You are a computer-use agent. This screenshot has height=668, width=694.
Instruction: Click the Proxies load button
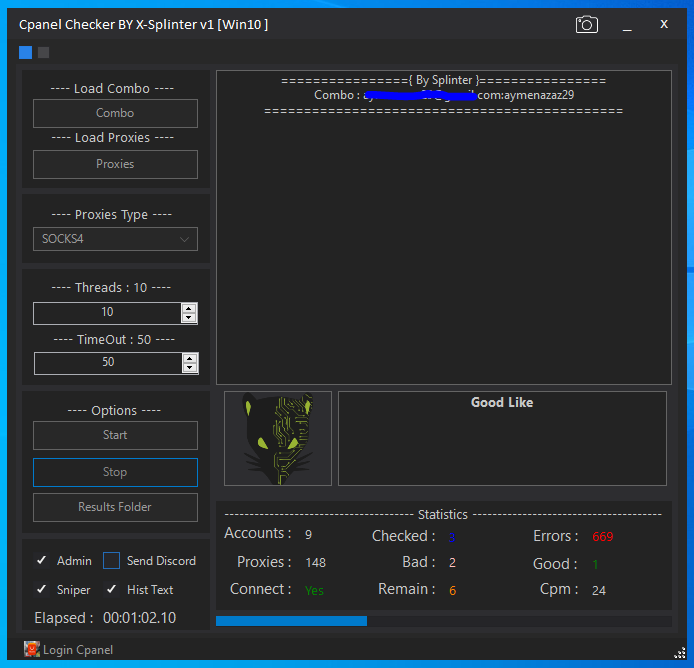[115, 164]
